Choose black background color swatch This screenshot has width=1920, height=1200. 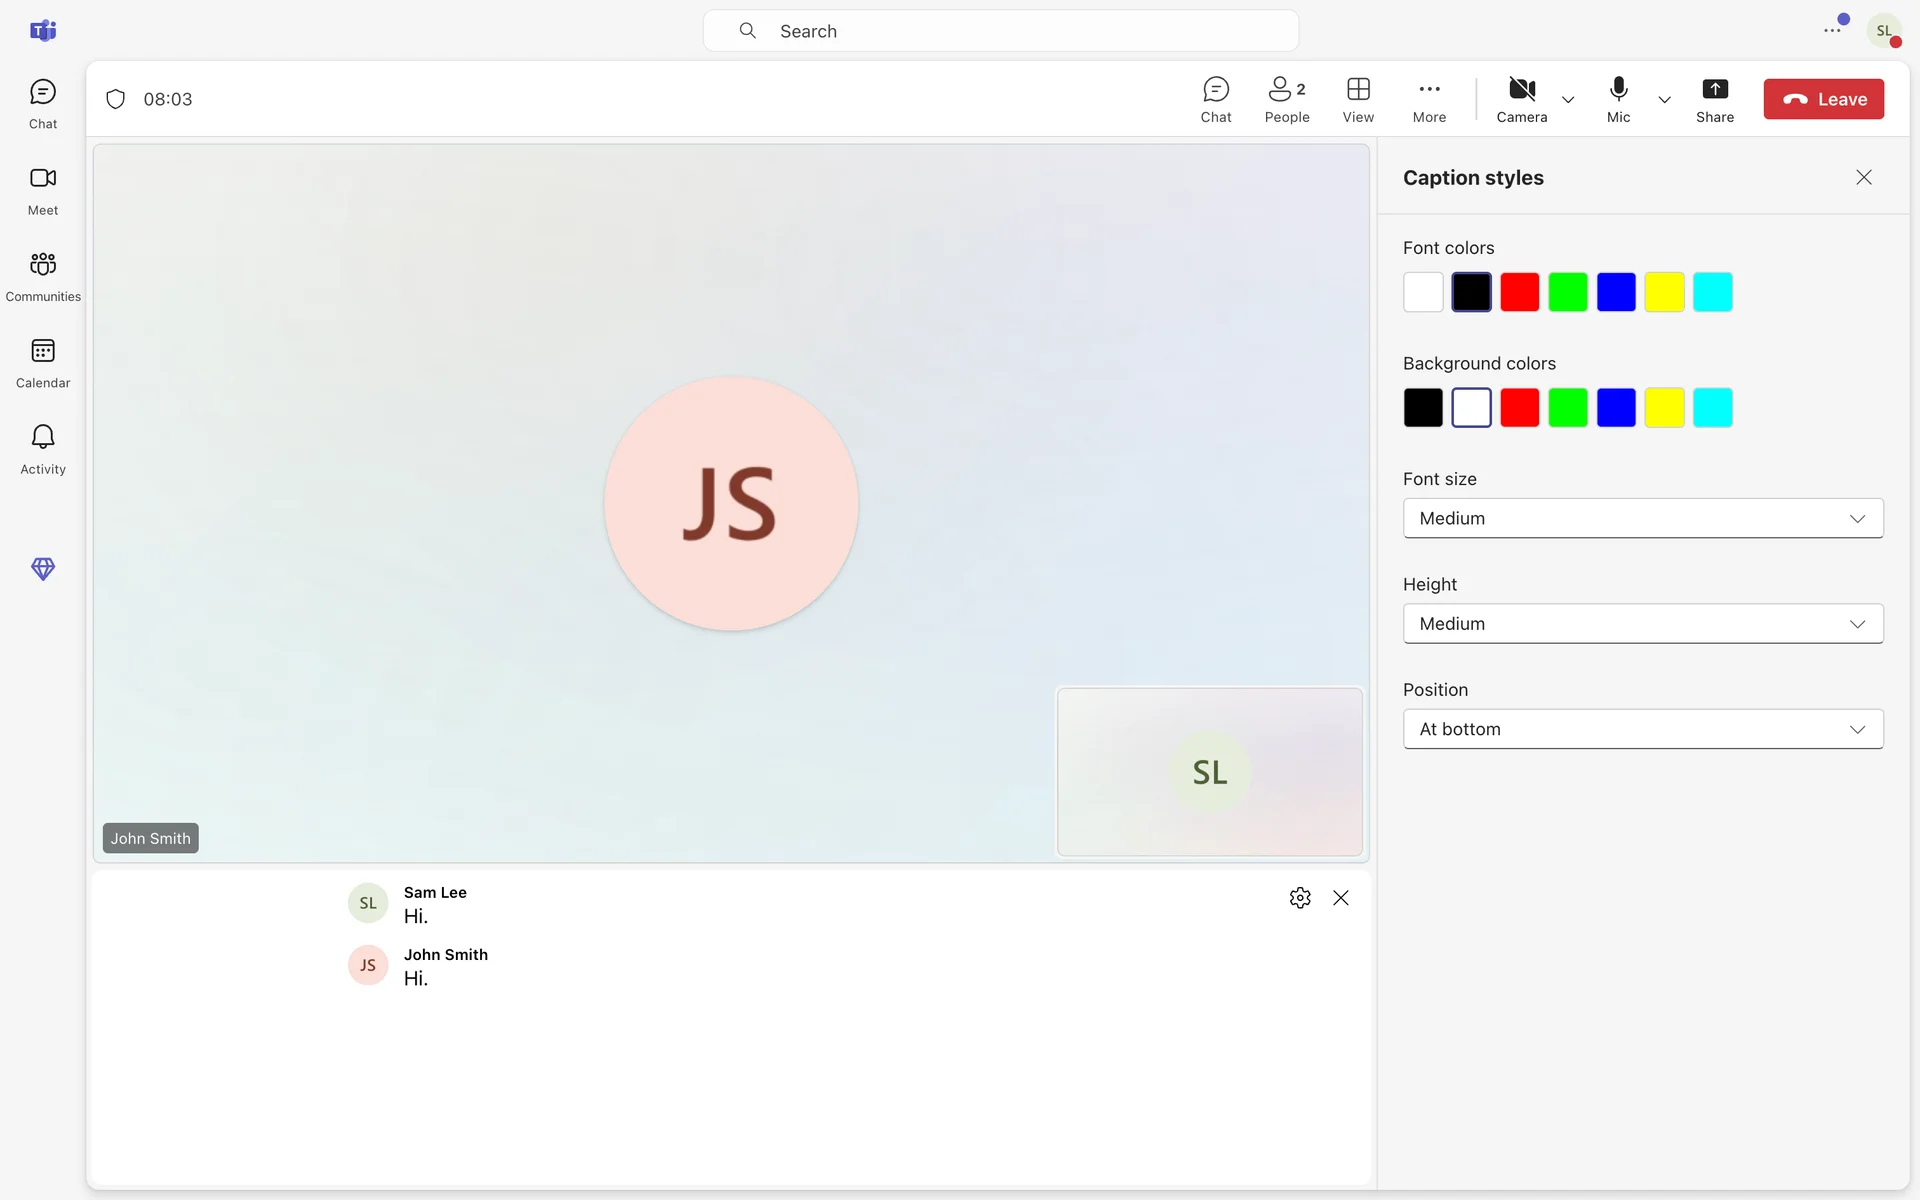pos(1422,408)
